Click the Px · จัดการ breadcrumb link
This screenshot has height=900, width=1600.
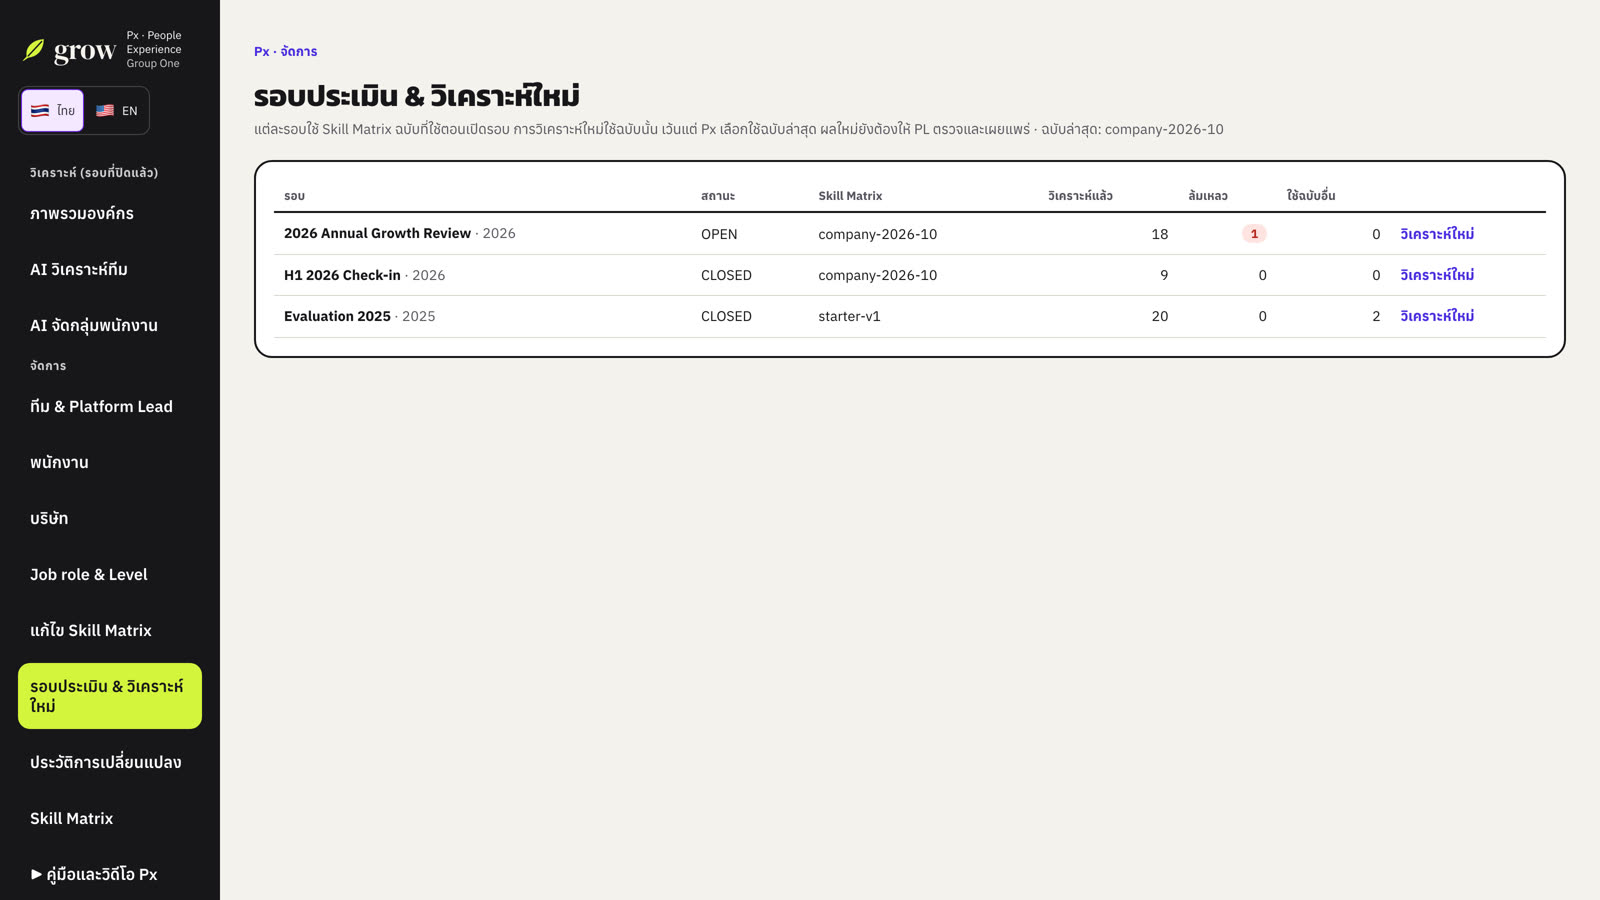pos(285,51)
